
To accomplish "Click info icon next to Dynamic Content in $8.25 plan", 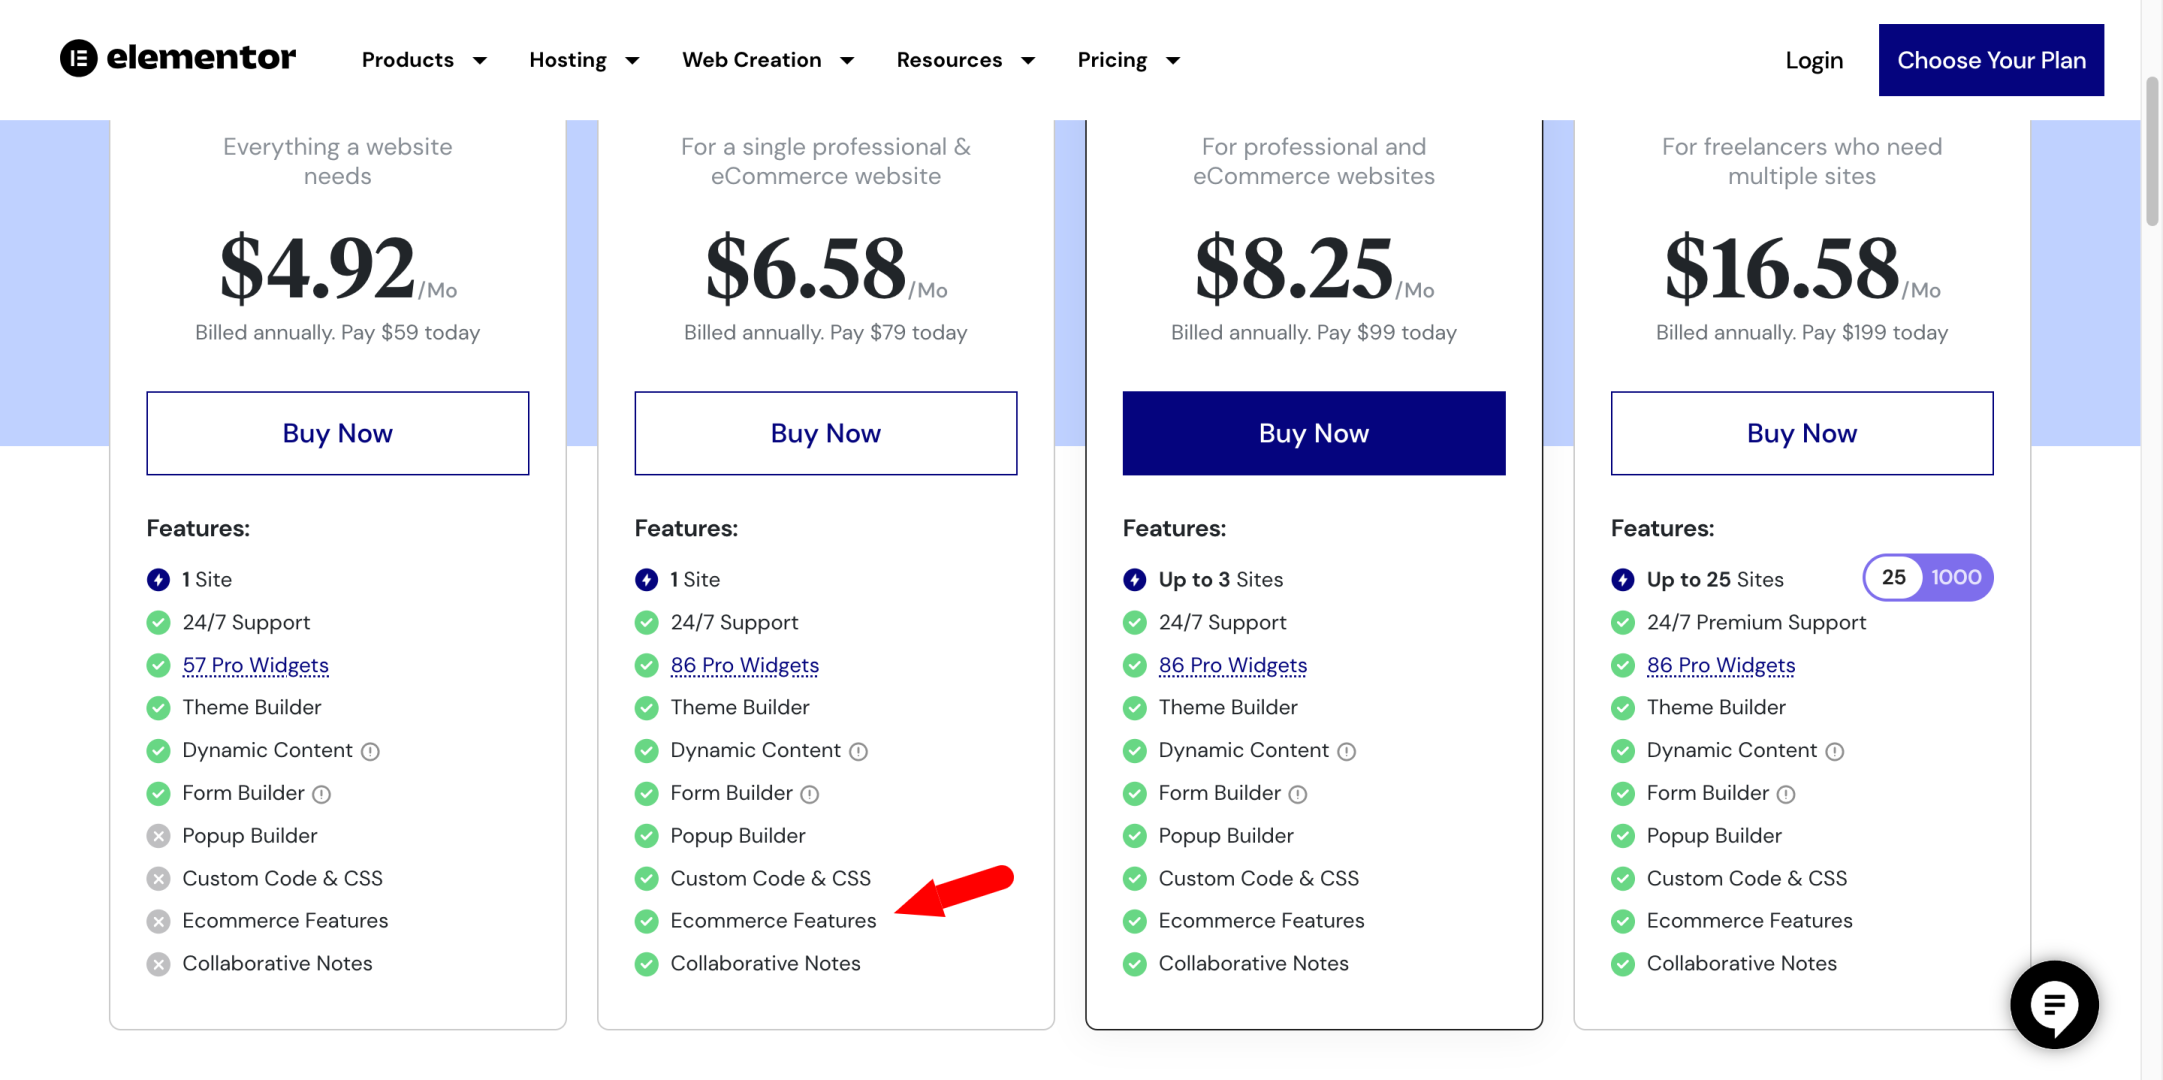I will tap(1346, 751).
